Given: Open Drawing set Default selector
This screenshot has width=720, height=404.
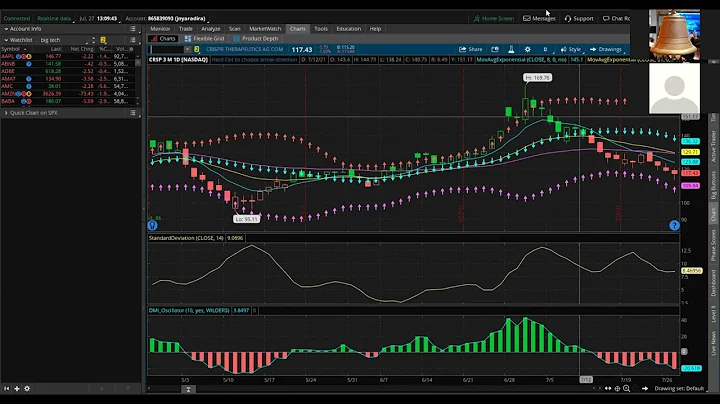Looking at the screenshot, I should pyautogui.click(x=679, y=388).
